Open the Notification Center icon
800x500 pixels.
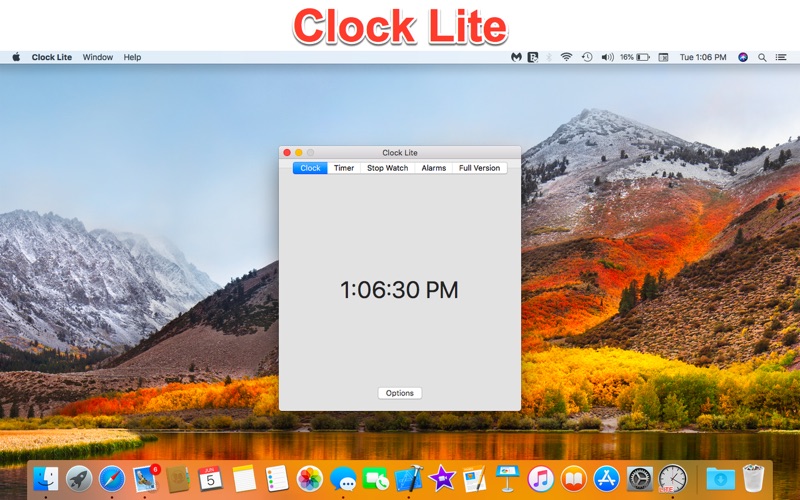tap(781, 57)
